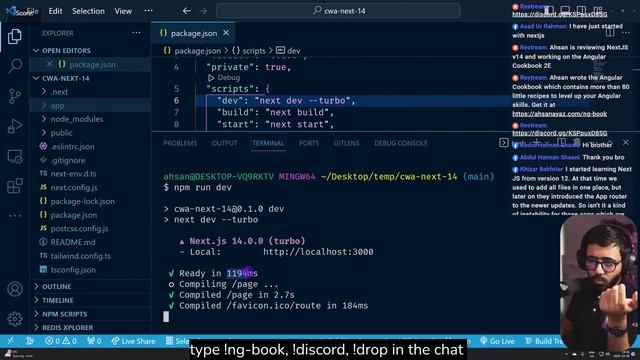Expand the .next folder
This screenshot has height=360, width=640.
pyautogui.click(x=91, y=92)
